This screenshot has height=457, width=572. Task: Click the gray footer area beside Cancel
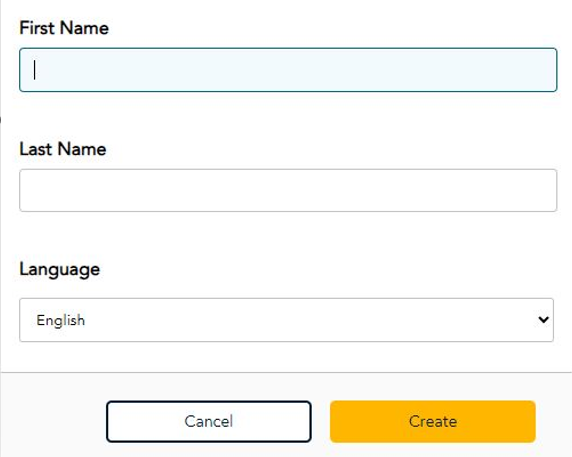coord(53,421)
